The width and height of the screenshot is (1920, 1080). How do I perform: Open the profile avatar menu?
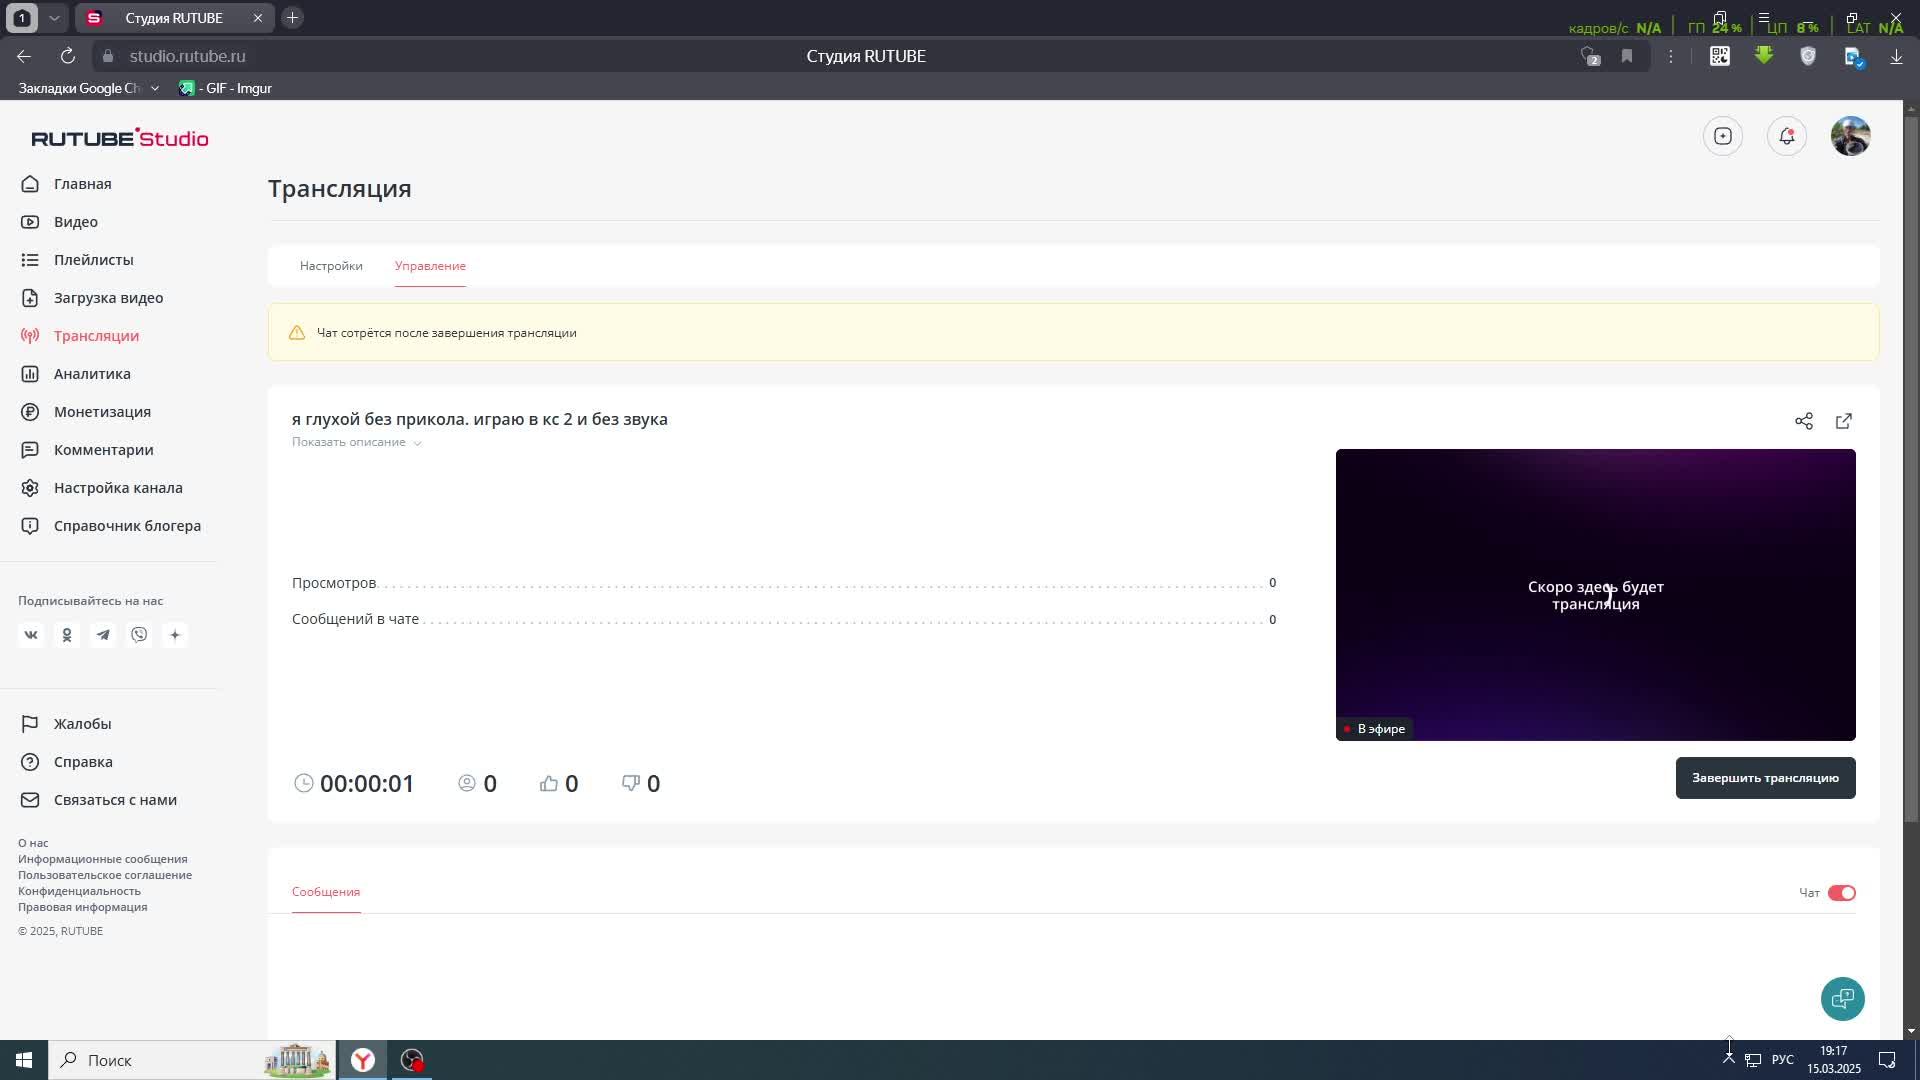pyautogui.click(x=1850, y=136)
